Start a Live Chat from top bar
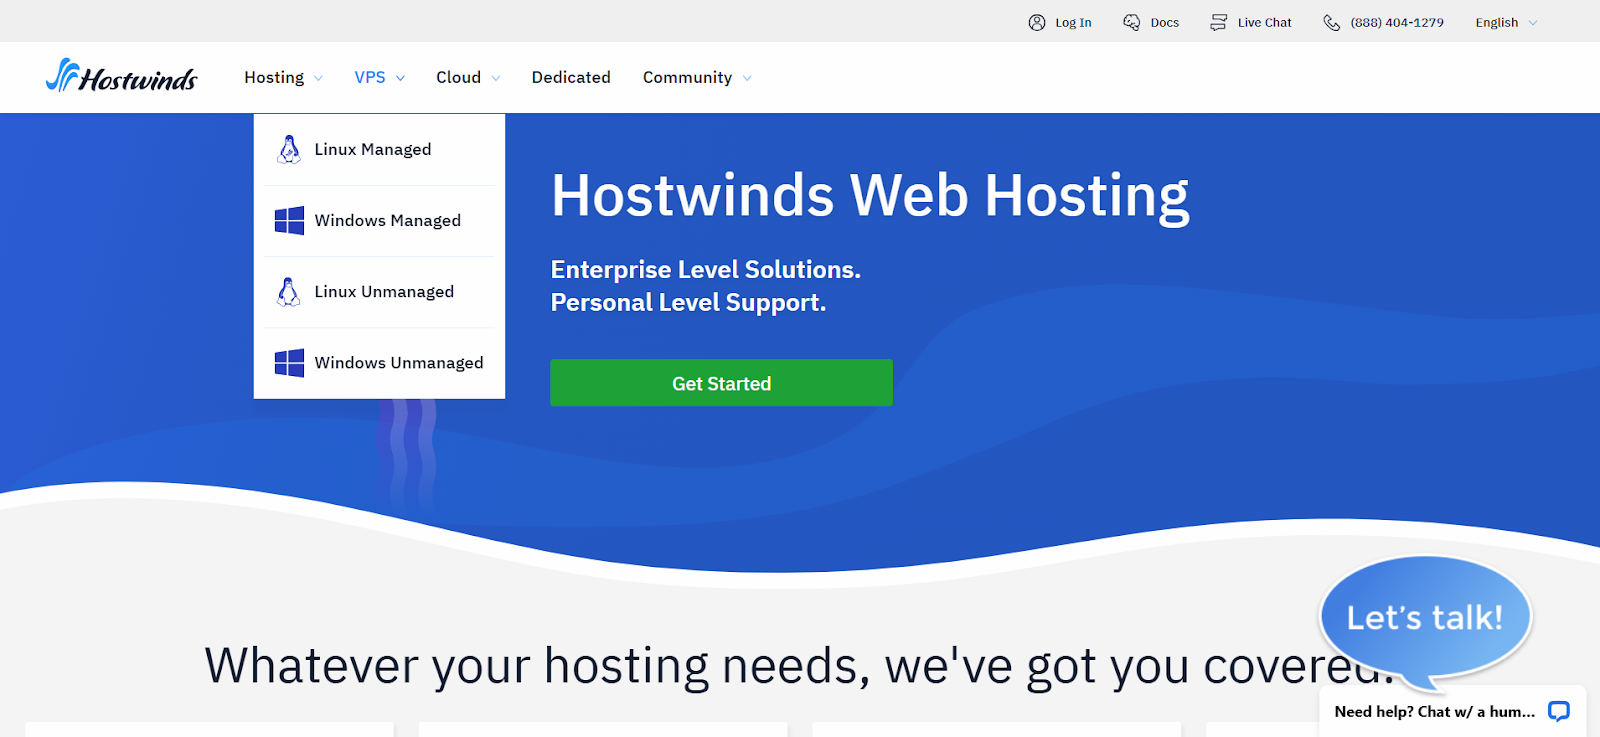 point(1264,22)
